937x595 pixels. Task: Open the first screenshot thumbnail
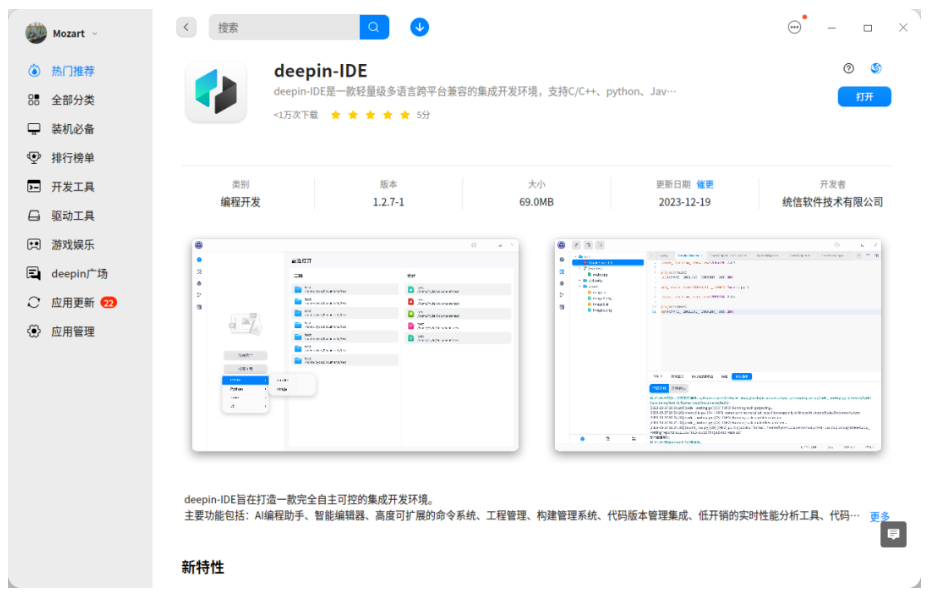(356, 345)
